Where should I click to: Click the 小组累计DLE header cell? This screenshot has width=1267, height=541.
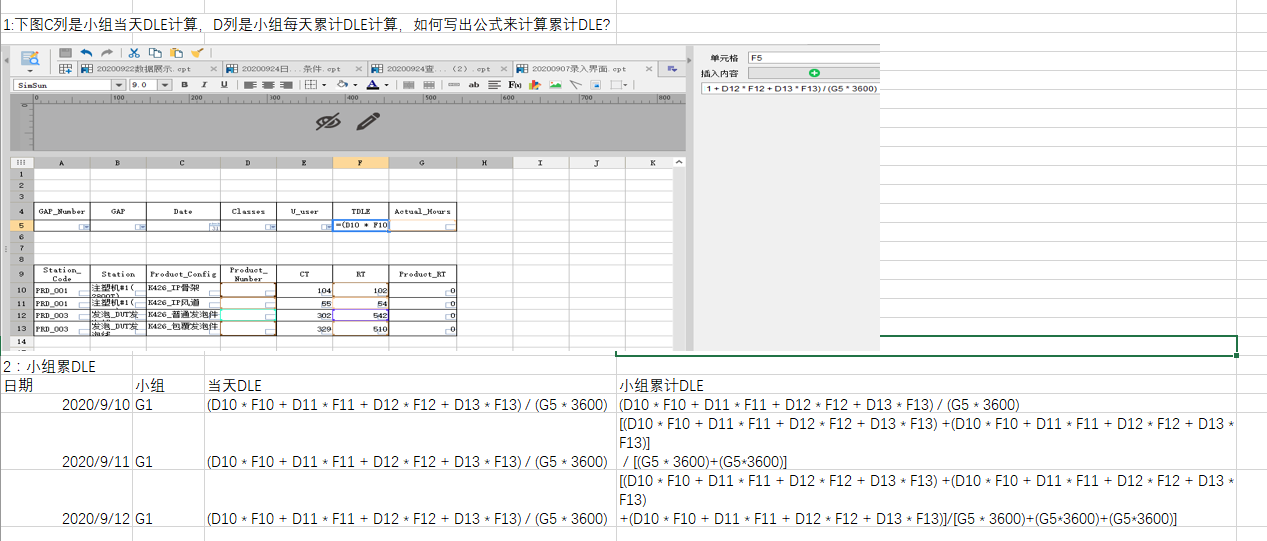(926, 385)
